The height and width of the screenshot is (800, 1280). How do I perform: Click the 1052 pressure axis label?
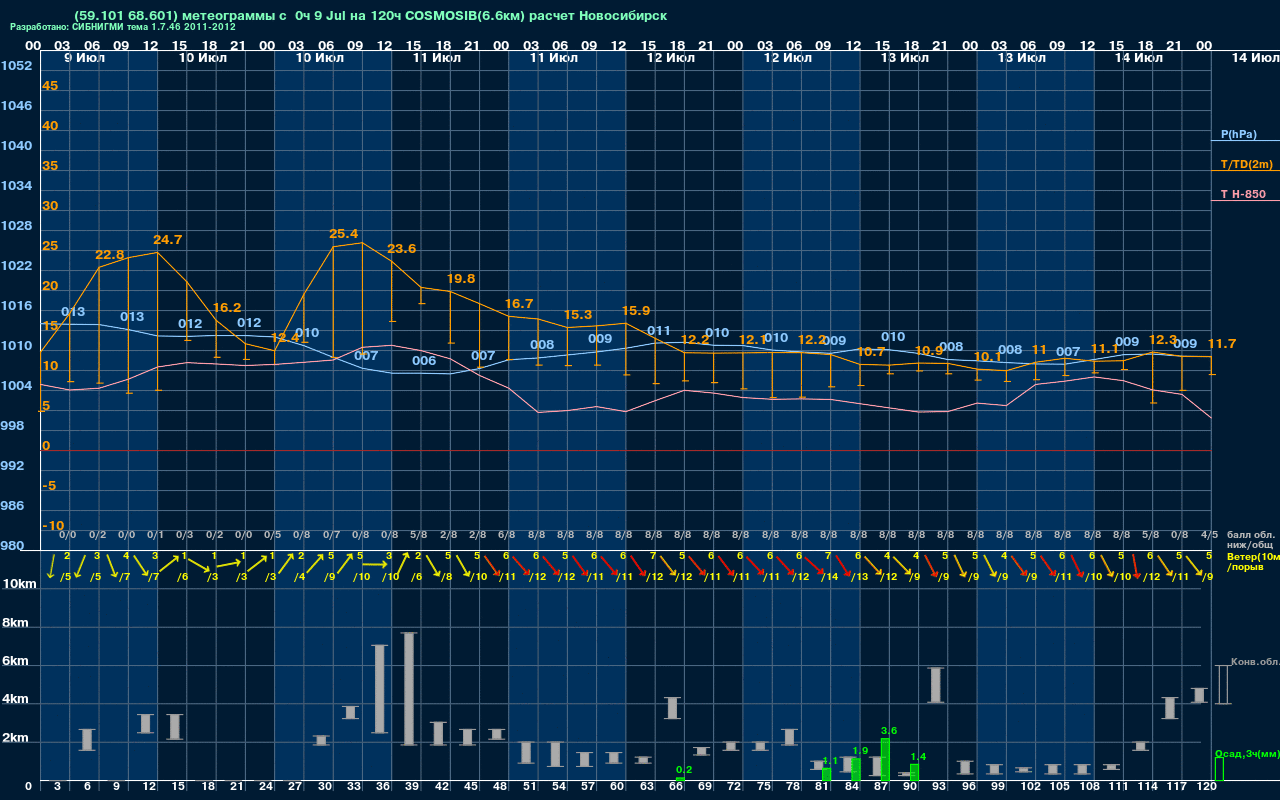16,66
